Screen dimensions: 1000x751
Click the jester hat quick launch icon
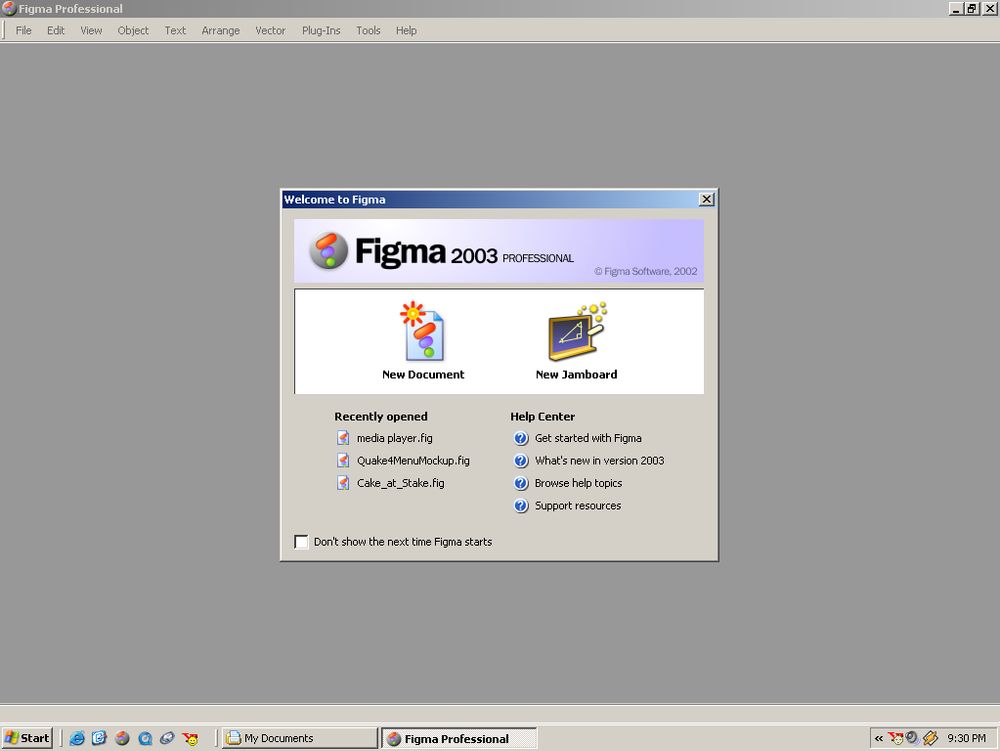pyautogui.click(x=190, y=738)
